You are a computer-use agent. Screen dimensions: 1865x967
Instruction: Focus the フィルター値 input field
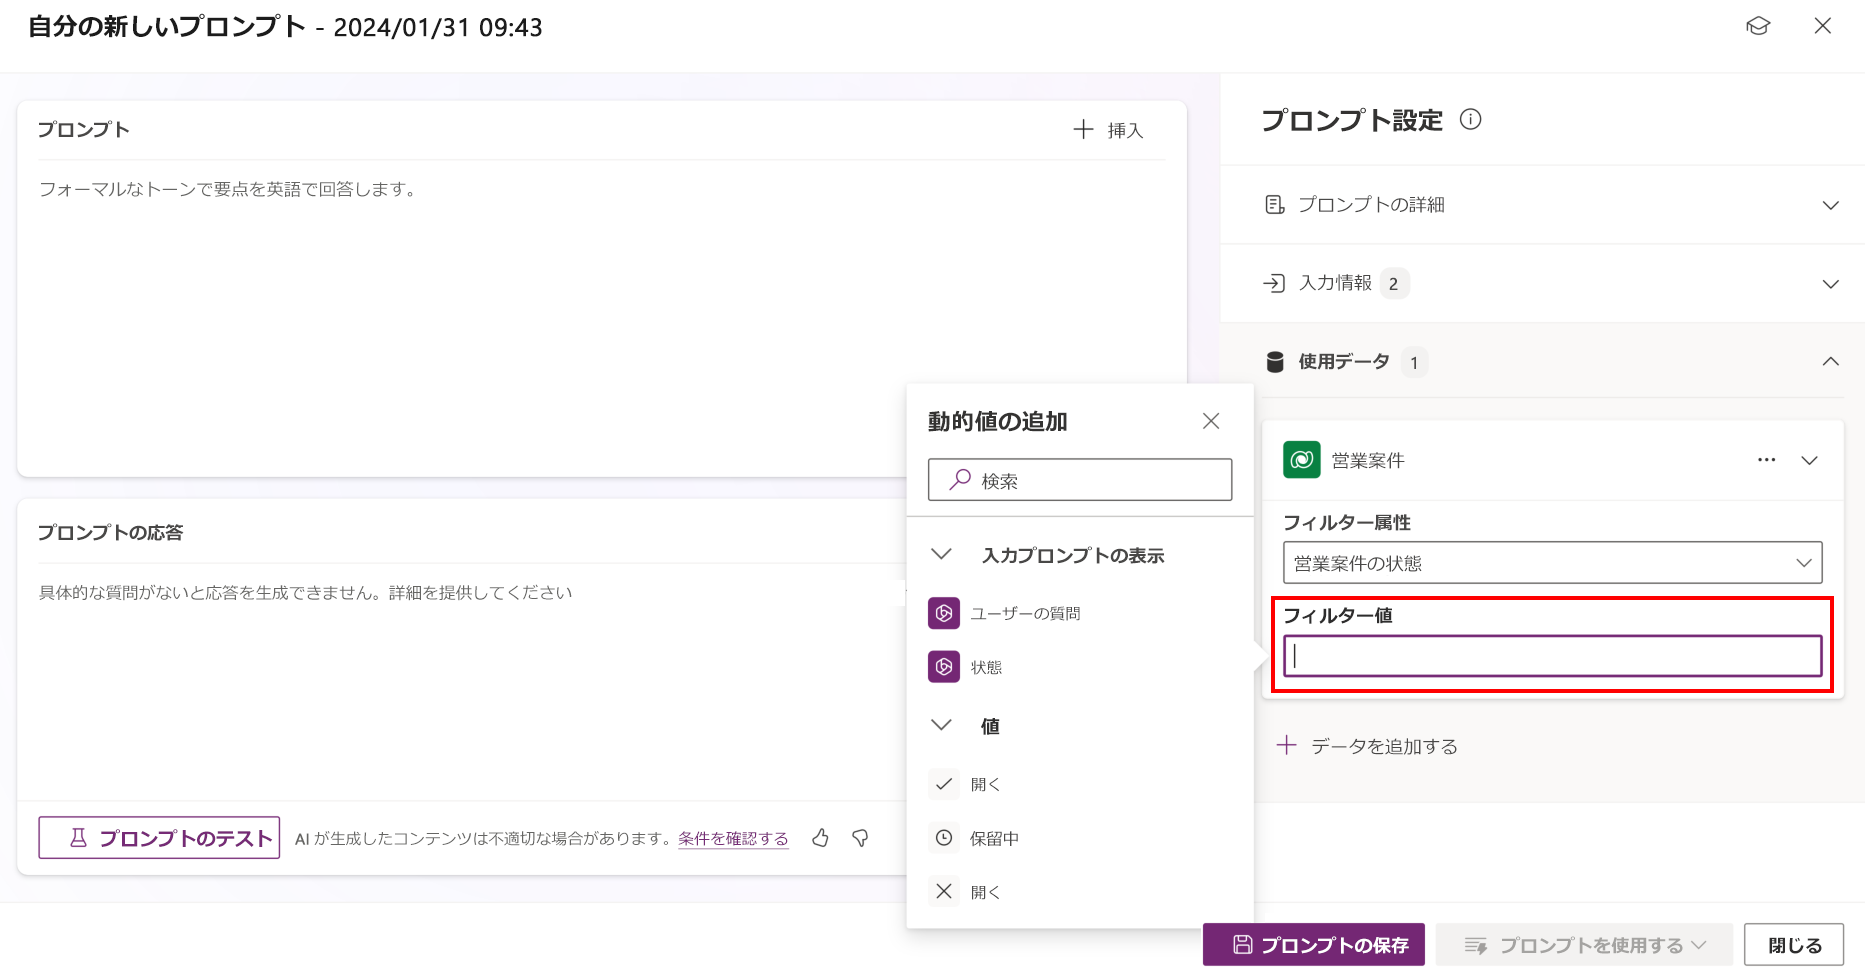pos(1552,656)
